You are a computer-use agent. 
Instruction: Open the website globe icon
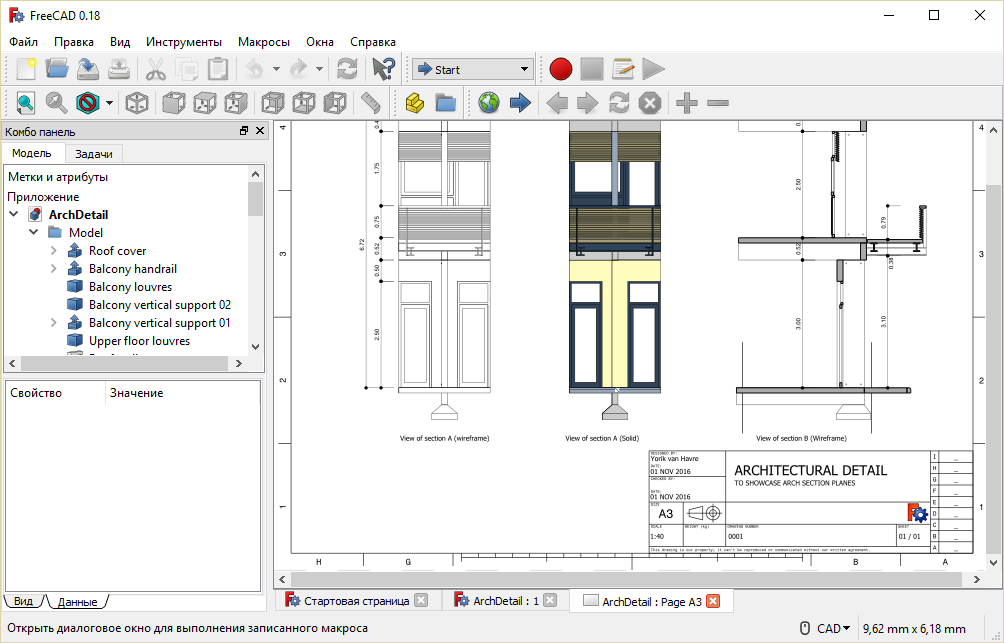click(488, 103)
